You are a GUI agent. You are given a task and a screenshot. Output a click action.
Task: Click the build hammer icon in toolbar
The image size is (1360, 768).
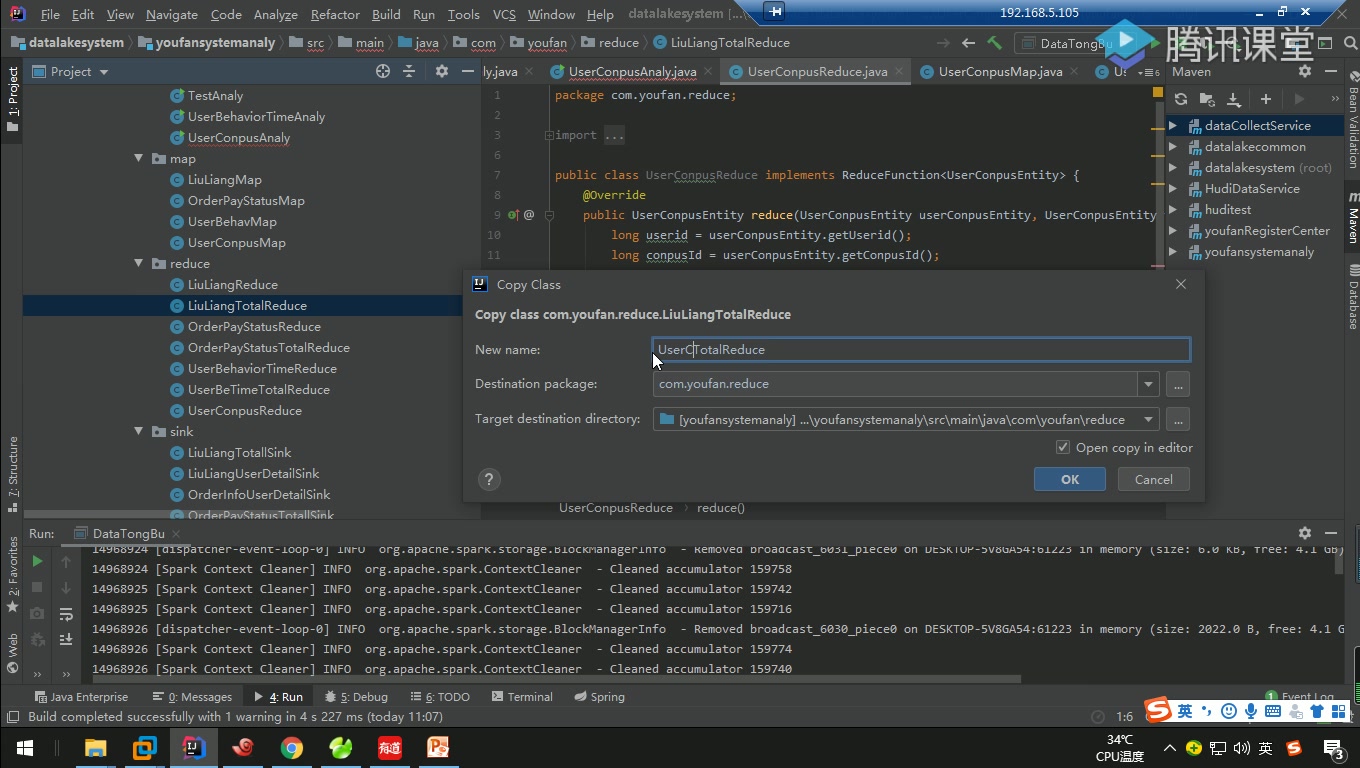click(x=994, y=43)
